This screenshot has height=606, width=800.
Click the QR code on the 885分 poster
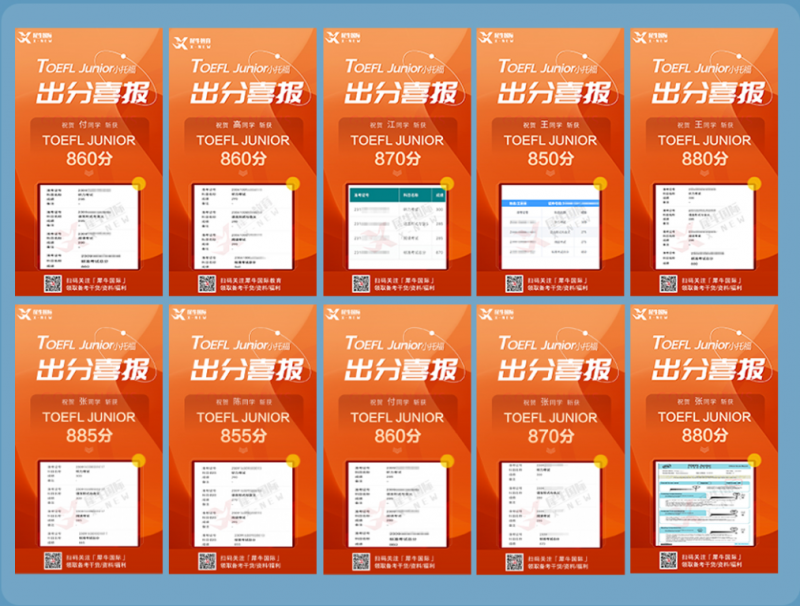click(x=53, y=561)
